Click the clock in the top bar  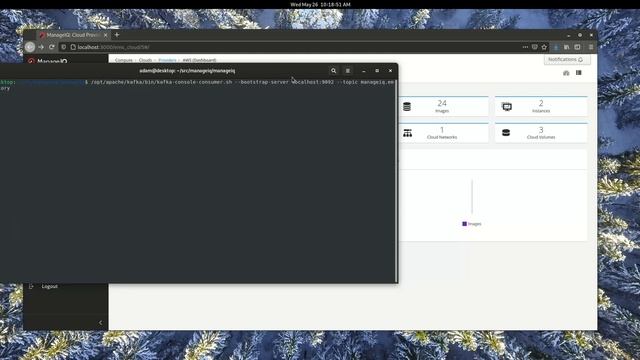point(320,4)
